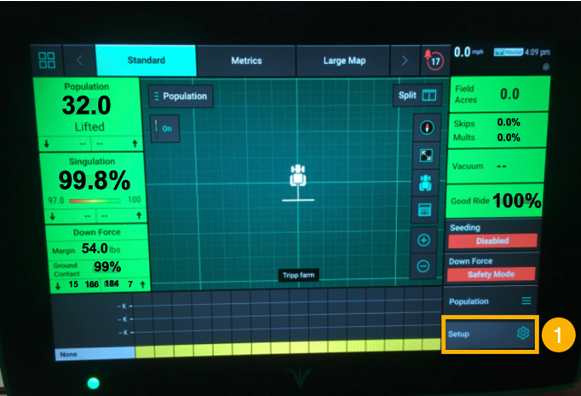
Task: Open the Field Acres tile
Action: [499, 94]
